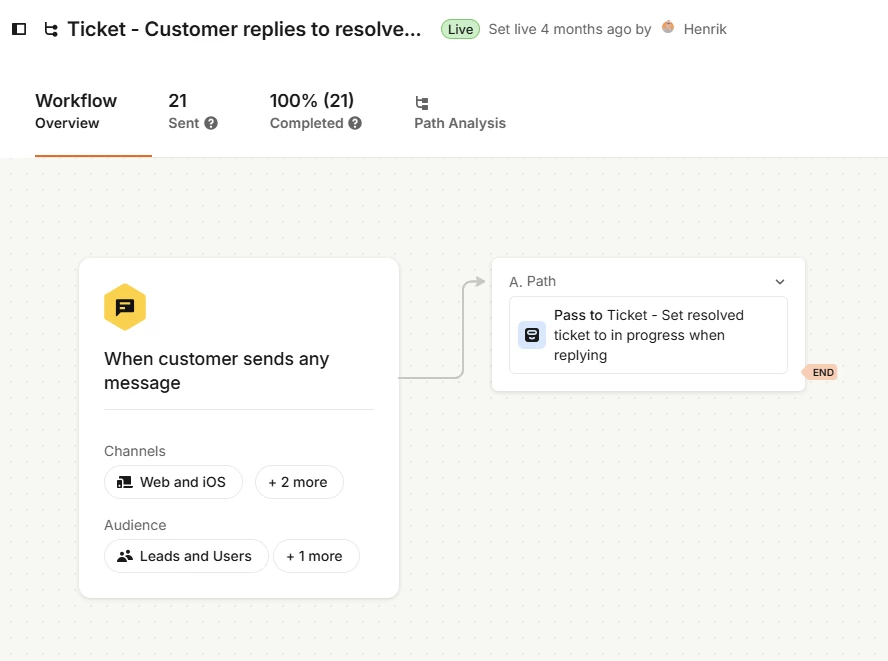Image resolution: width=888 pixels, height=661 pixels.
Task: Click the END marker tag
Action: click(x=820, y=372)
